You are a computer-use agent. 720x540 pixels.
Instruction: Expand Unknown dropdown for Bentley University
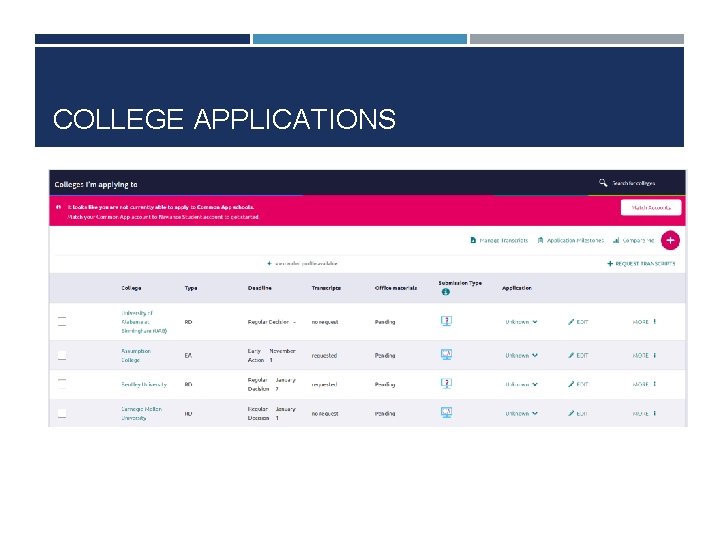[521, 384]
